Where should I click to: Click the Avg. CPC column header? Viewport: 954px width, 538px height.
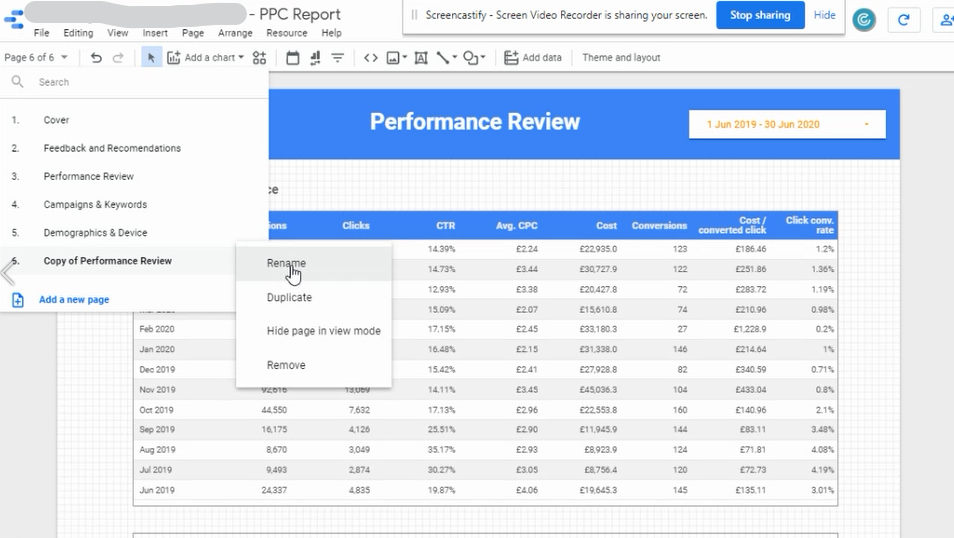517,225
